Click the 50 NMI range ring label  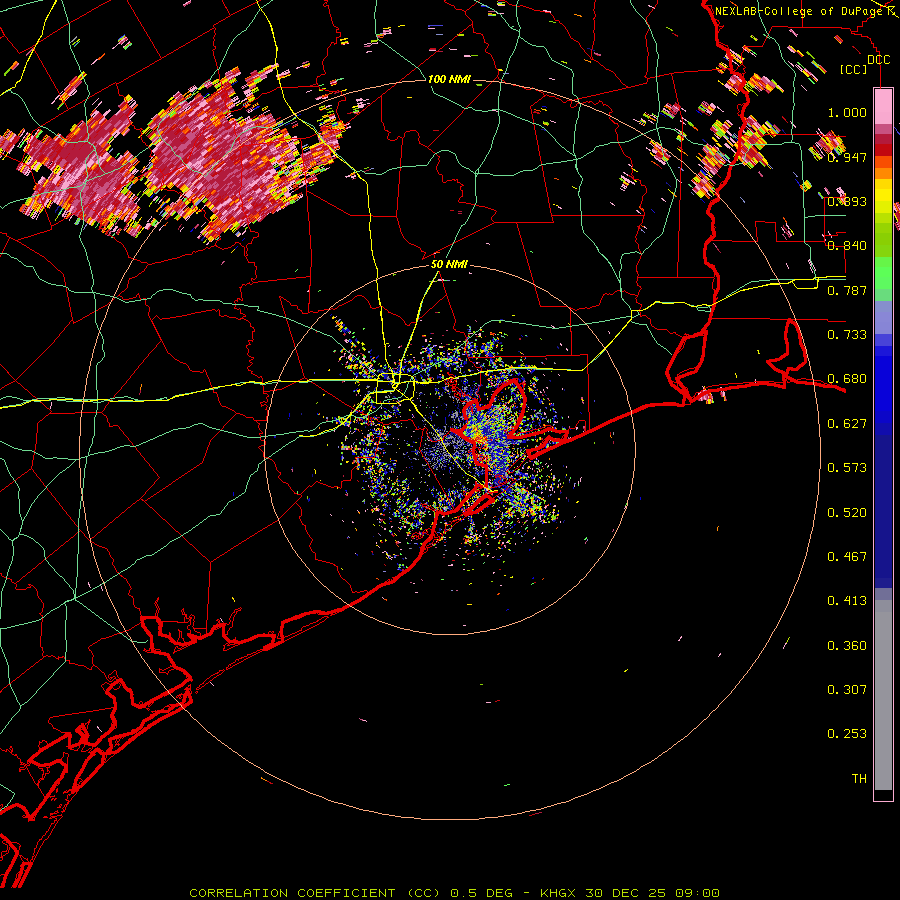(x=449, y=264)
